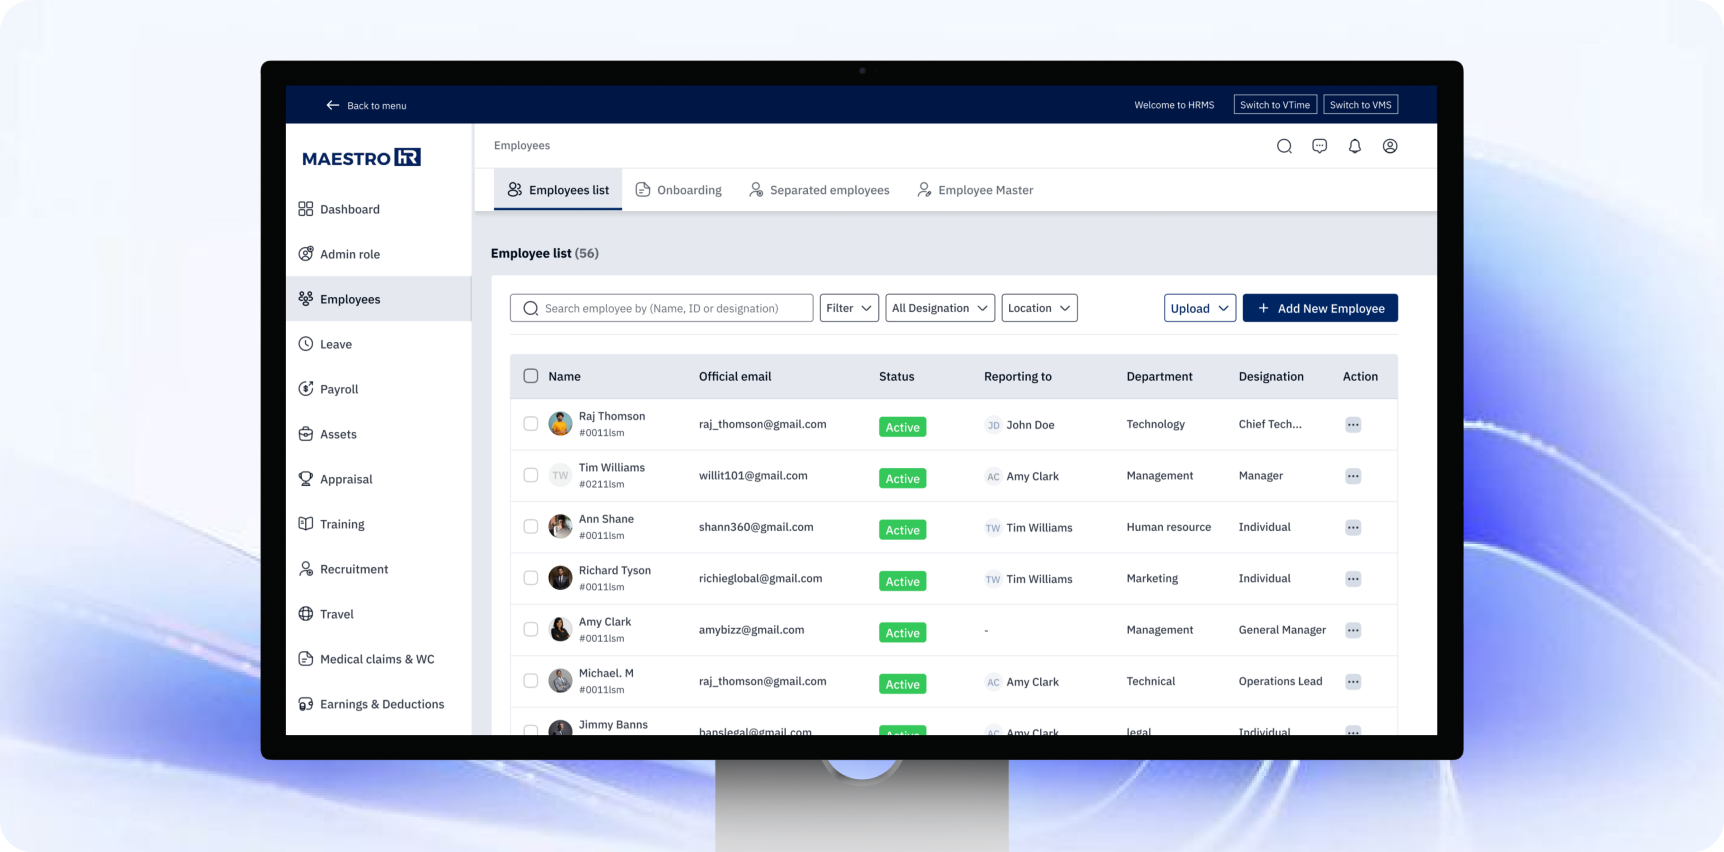Viewport: 1724px width, 852px height.
Task: Click Ann Shane's avatar photo
Action: click(560, 527)
